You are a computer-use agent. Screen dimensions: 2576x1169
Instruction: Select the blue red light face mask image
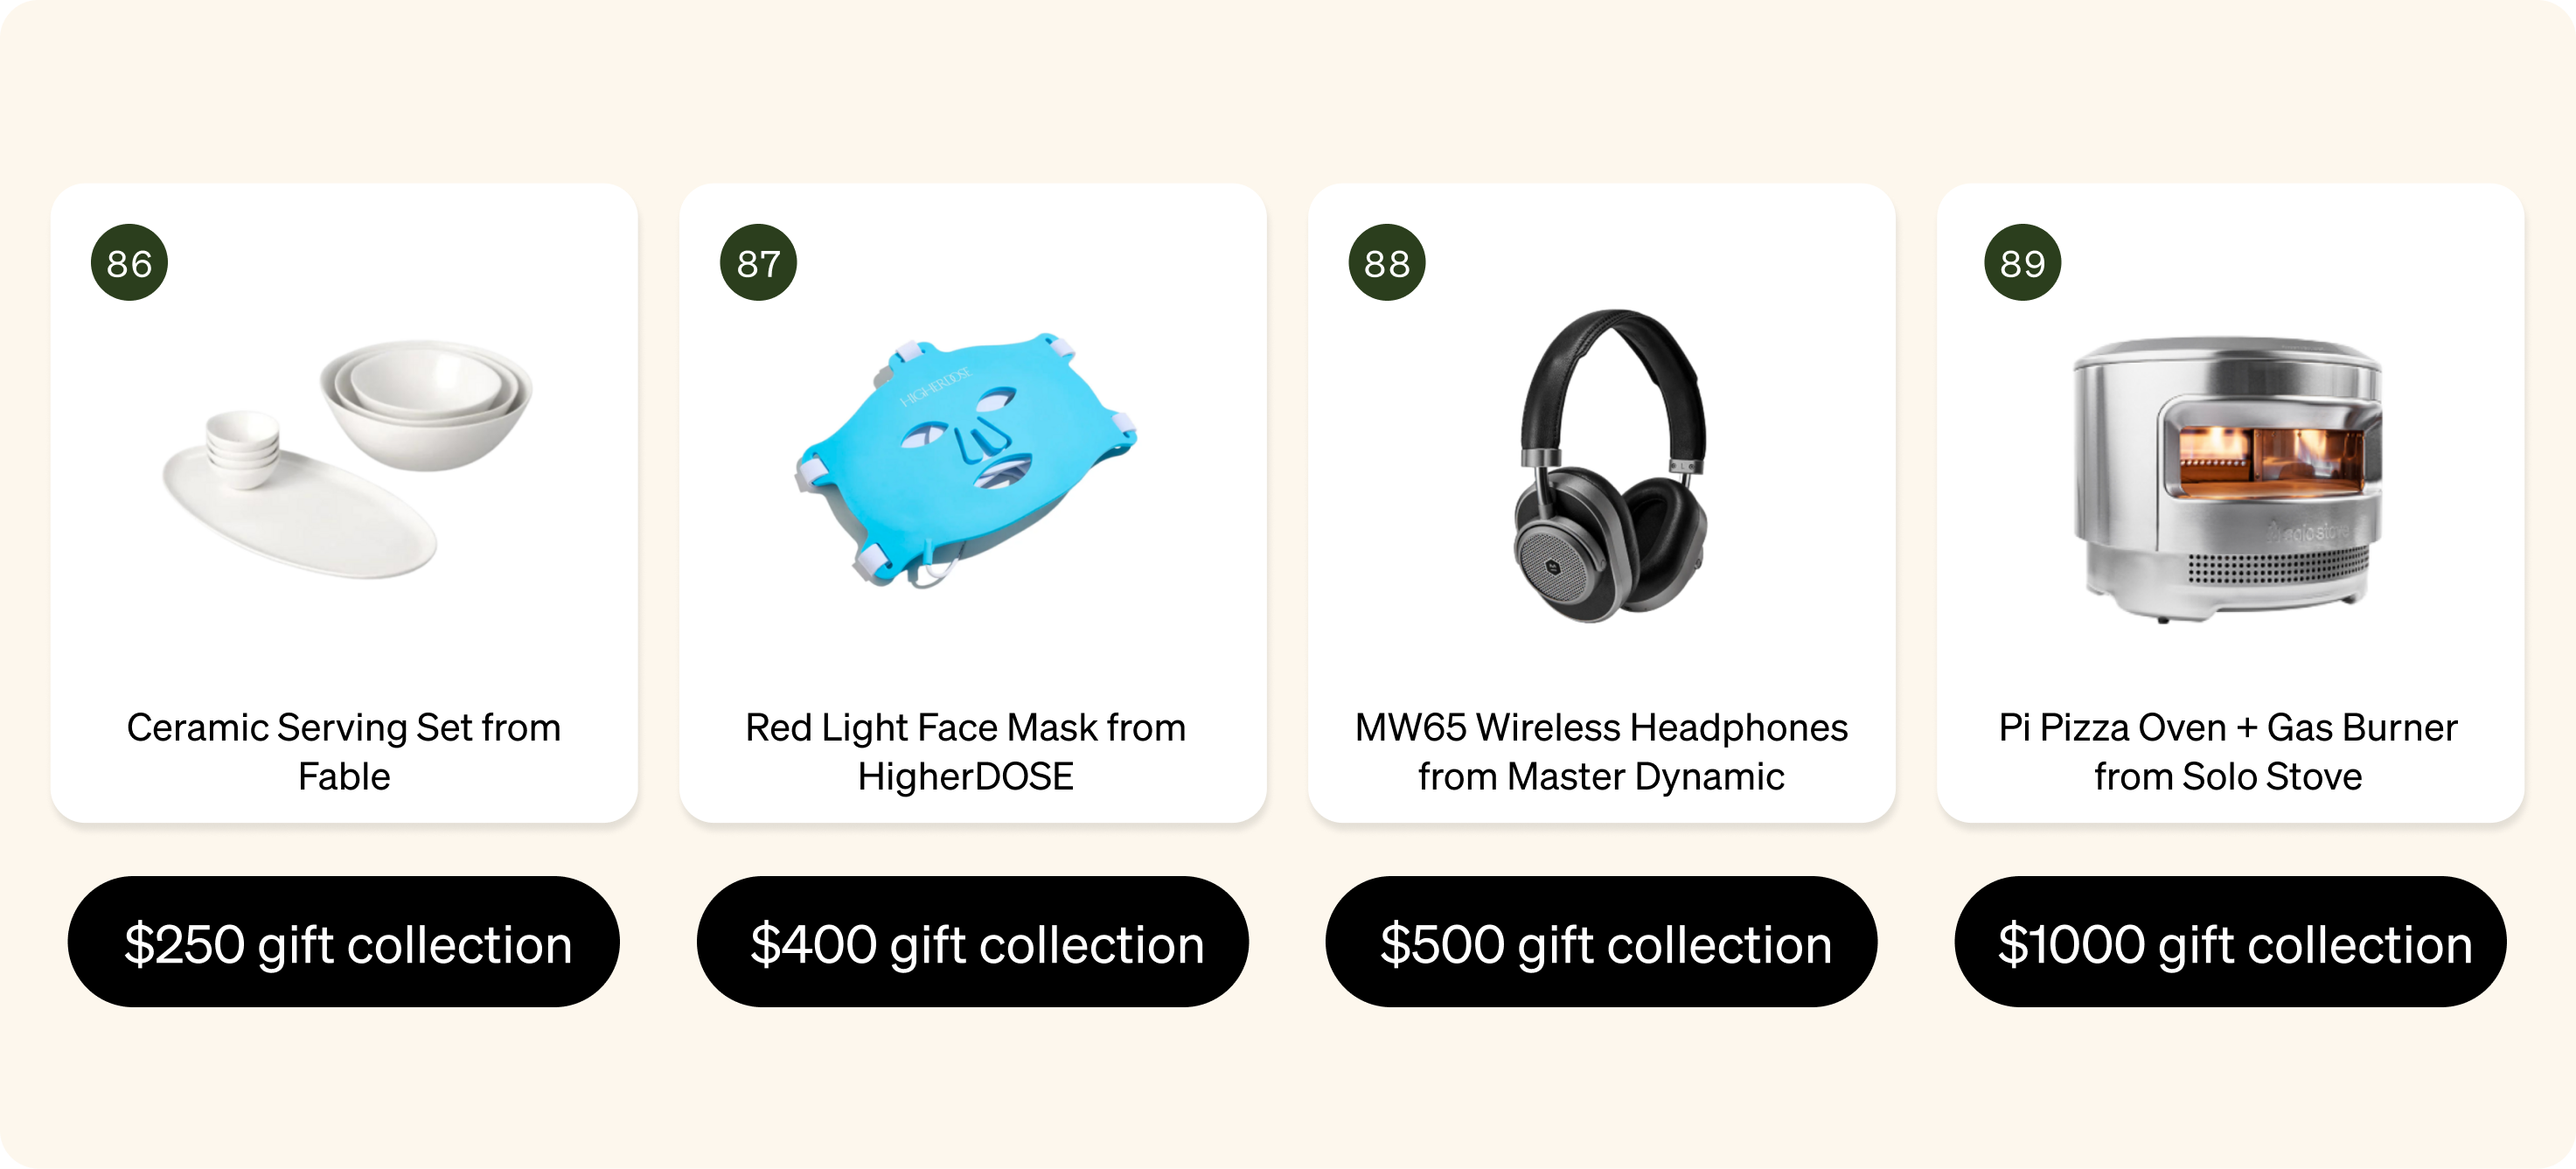point(966,459)
